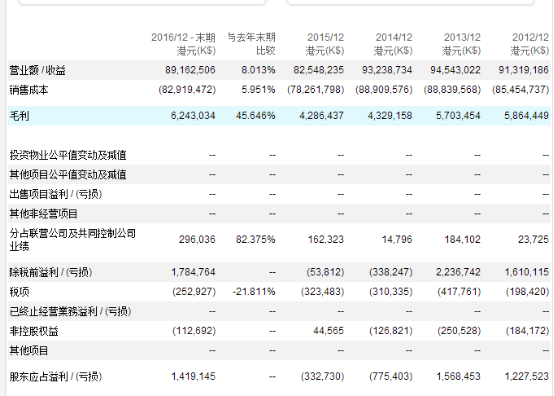The image size is (554, 396).
Task: Click the 2012/12 column header
Action: coord(530,44)
